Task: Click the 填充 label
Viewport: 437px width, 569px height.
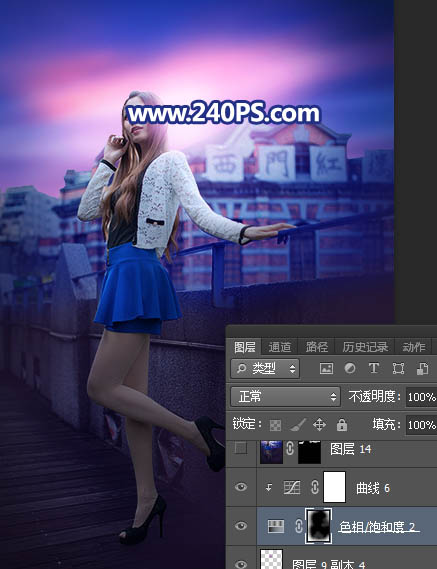Action: (386, 424)
